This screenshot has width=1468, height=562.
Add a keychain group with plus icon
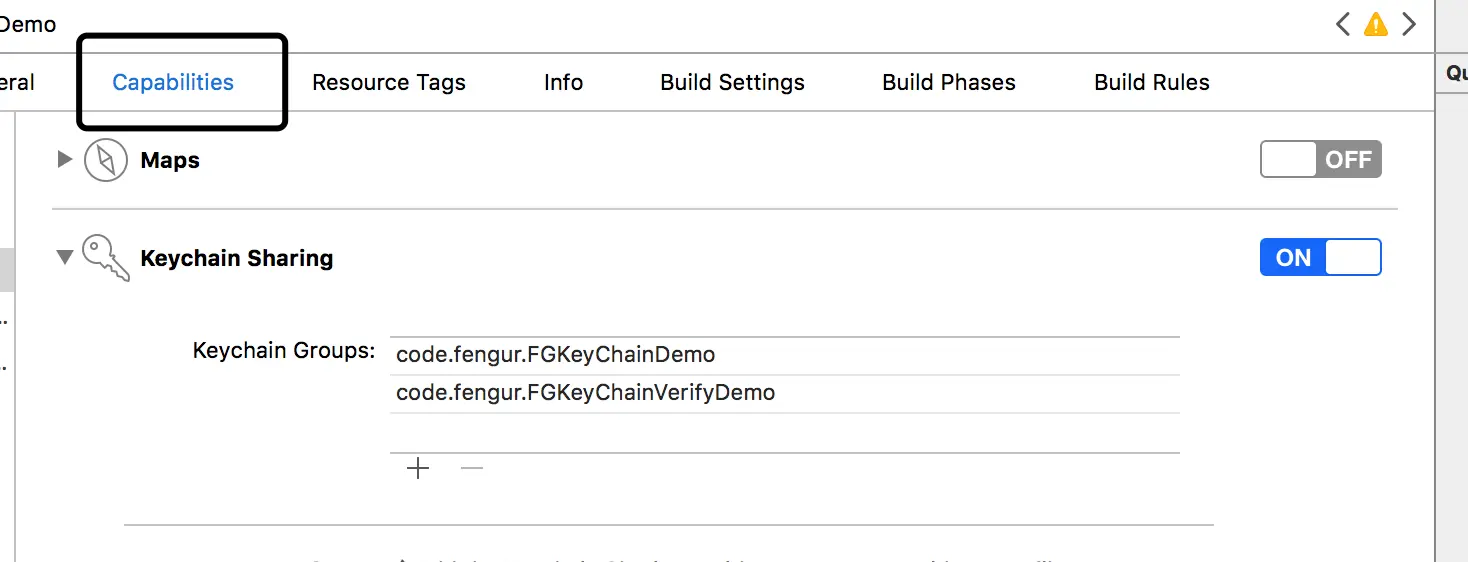(418, 468)
